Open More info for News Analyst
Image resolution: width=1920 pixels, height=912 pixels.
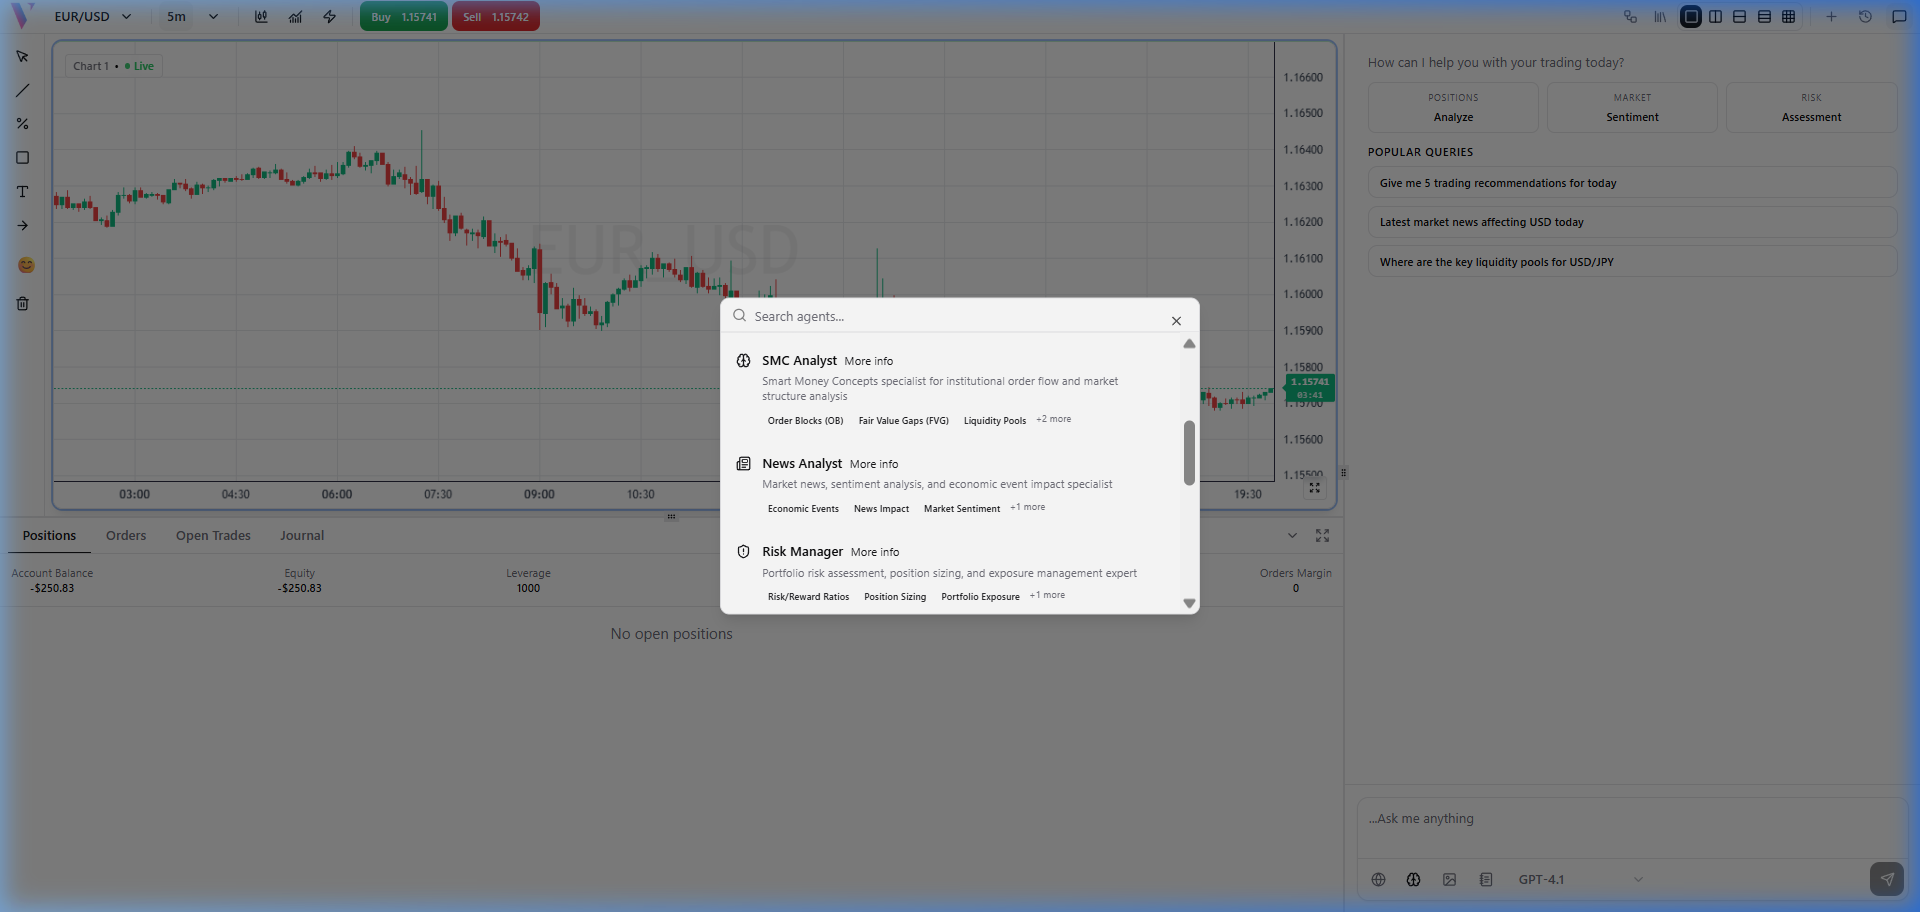874,464
